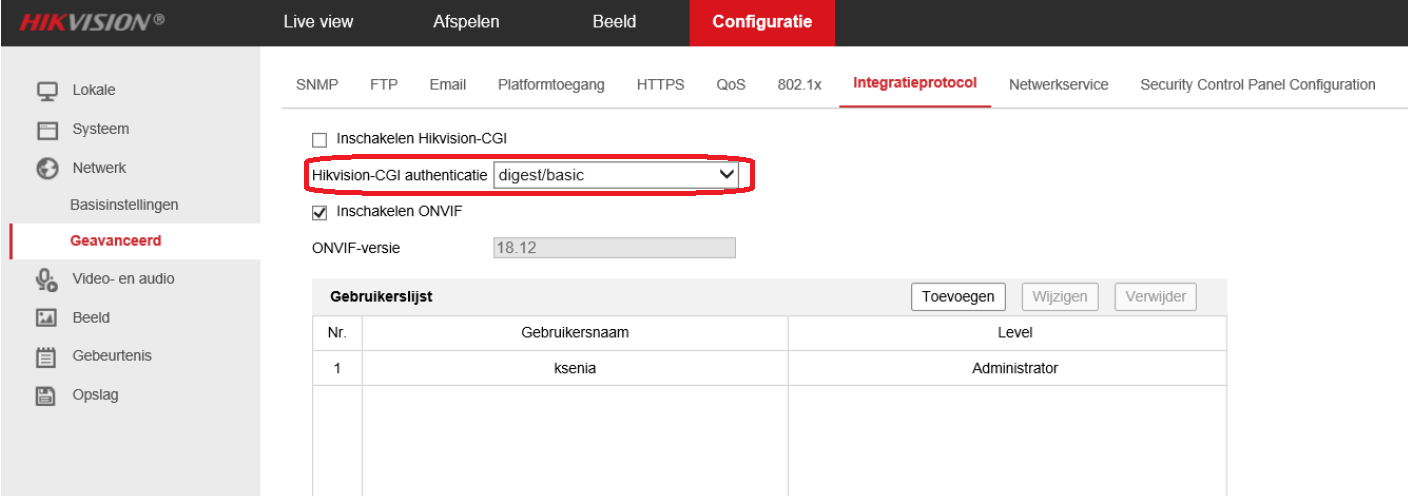The image size is (1408, 496).
Task: Select the Configuratie tab
Action: [x=762, y=22]
